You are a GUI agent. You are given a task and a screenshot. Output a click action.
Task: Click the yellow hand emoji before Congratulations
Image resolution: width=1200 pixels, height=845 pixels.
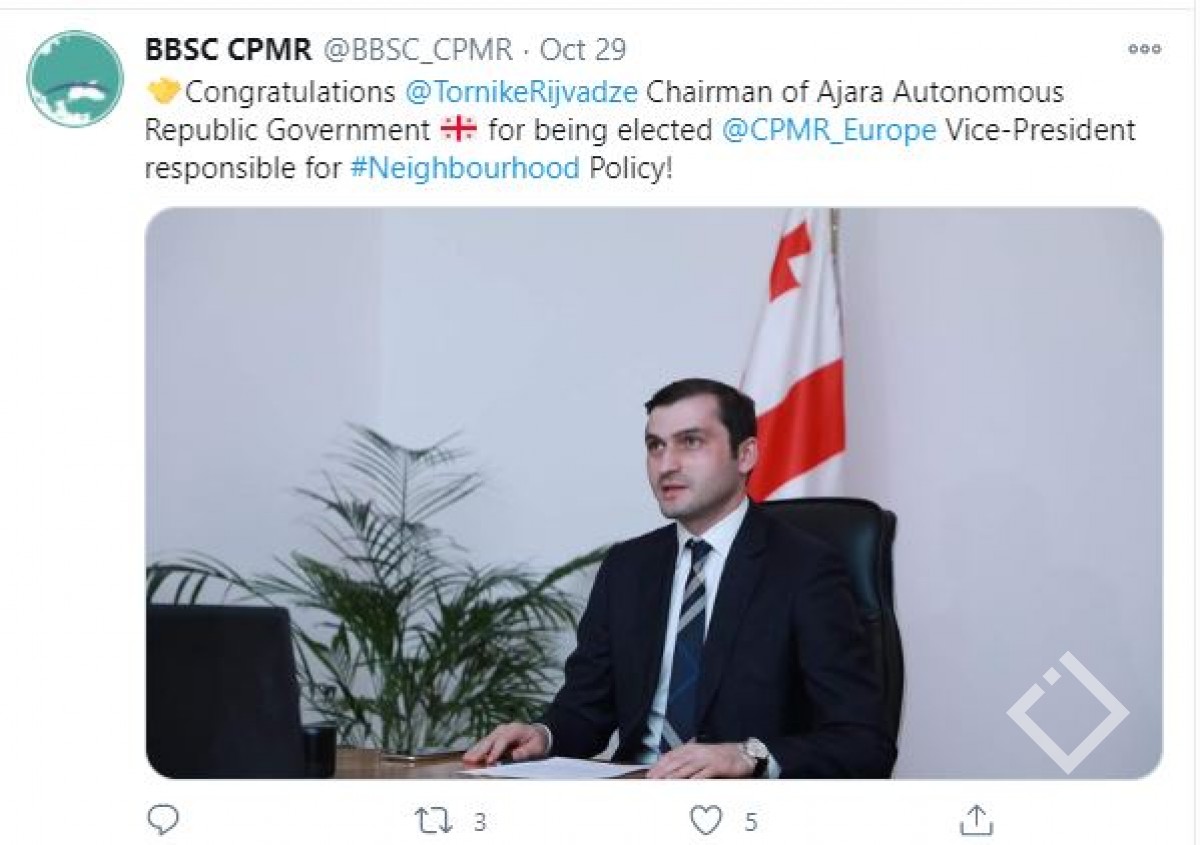pyautogui.click(x=162, y=93)
